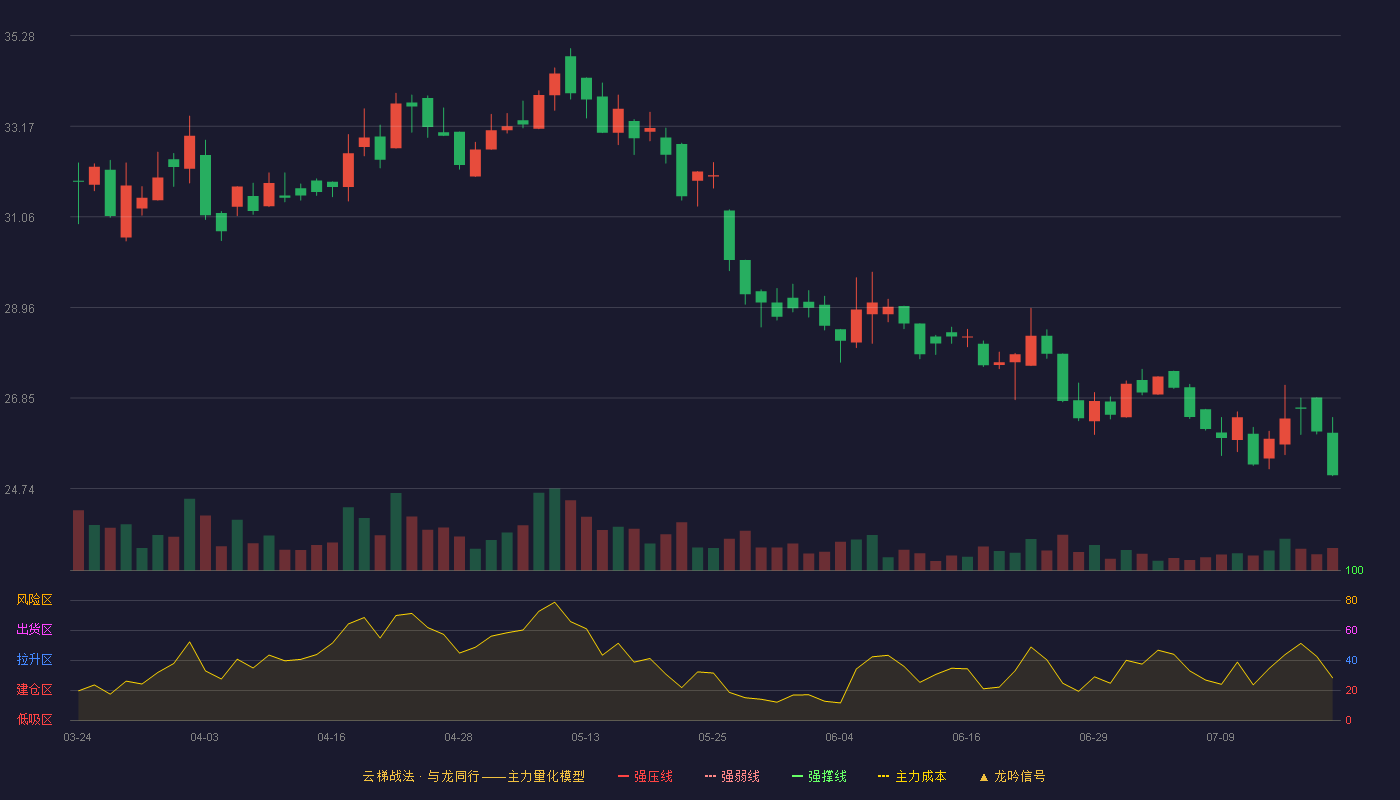Click the 06-16 date label
The width and height of the screenshot is (1400, 800).
point(966,737)
